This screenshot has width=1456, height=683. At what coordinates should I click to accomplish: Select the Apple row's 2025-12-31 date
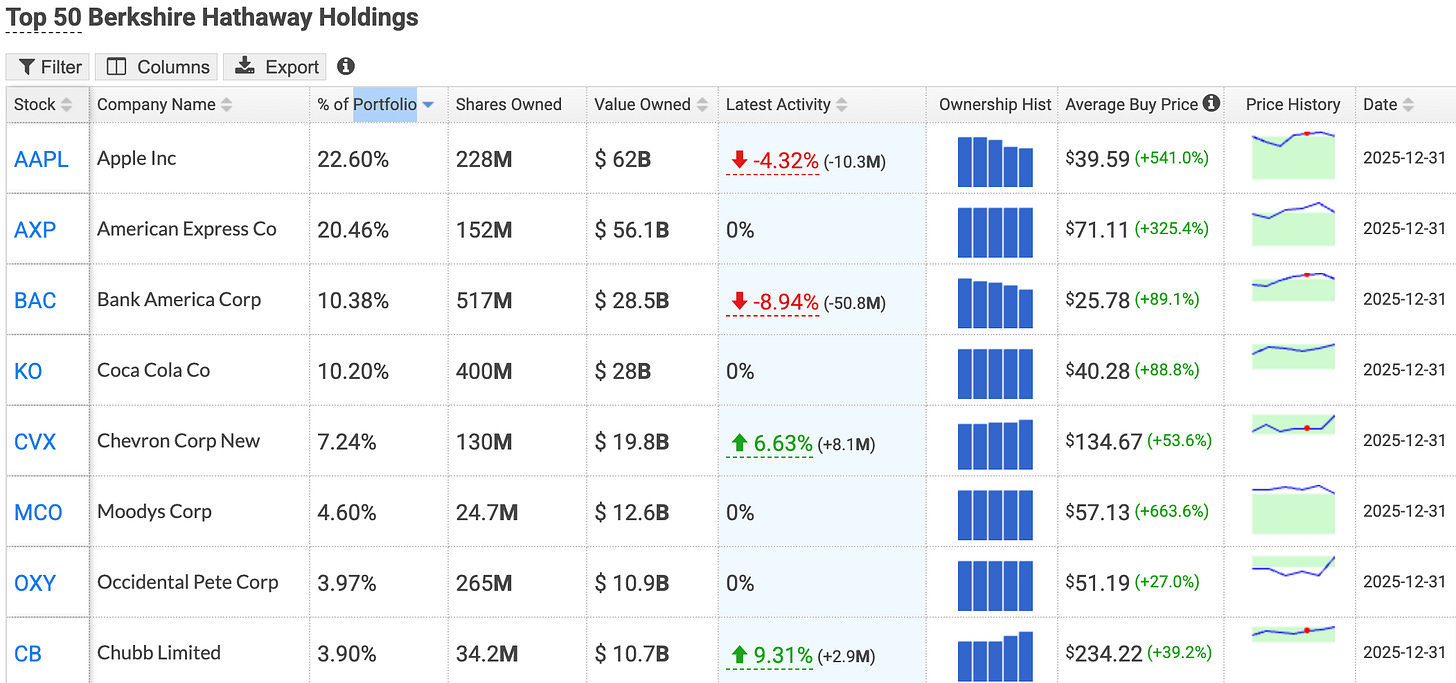(1404, 158)
